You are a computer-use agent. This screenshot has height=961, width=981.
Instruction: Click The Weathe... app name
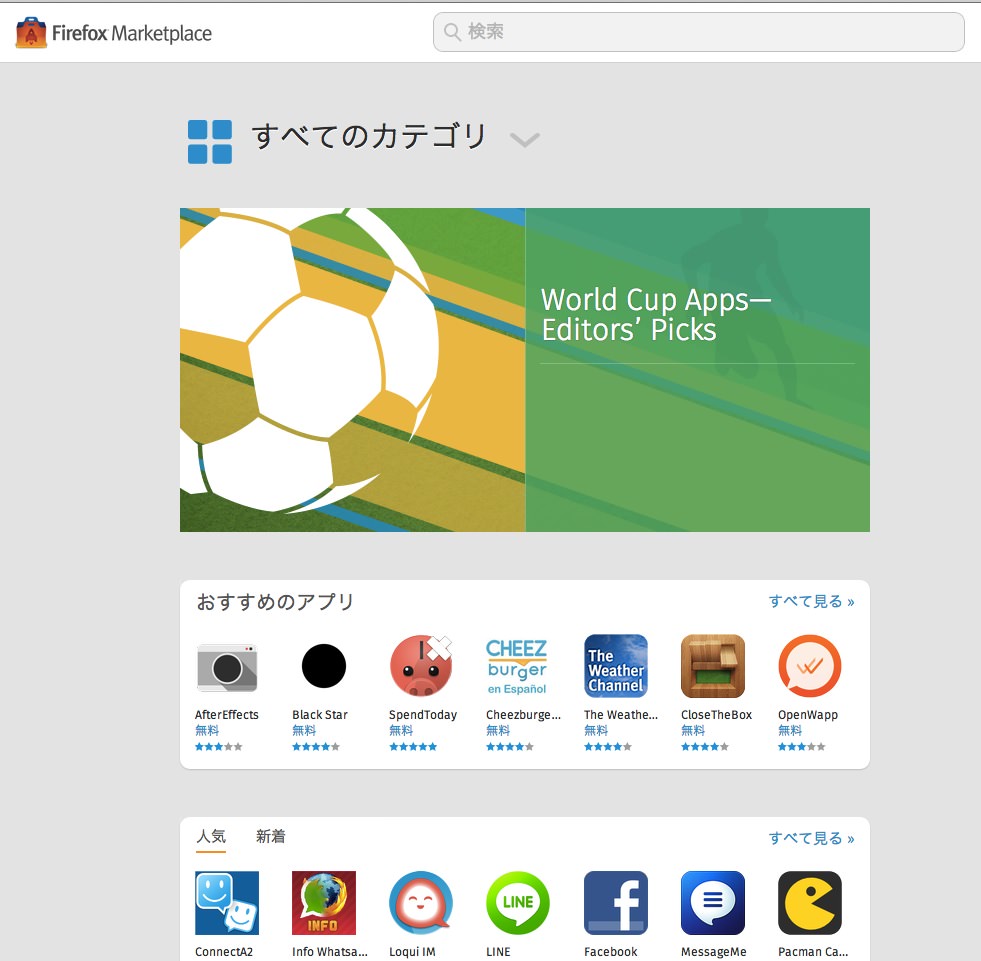click(x=621, y=714)
